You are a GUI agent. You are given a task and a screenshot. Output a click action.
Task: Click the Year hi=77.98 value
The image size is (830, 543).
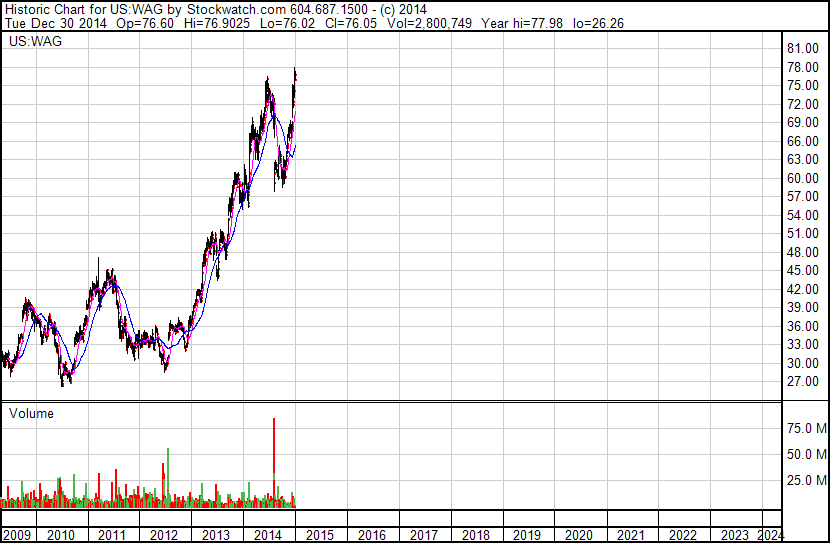coord(522,23)
